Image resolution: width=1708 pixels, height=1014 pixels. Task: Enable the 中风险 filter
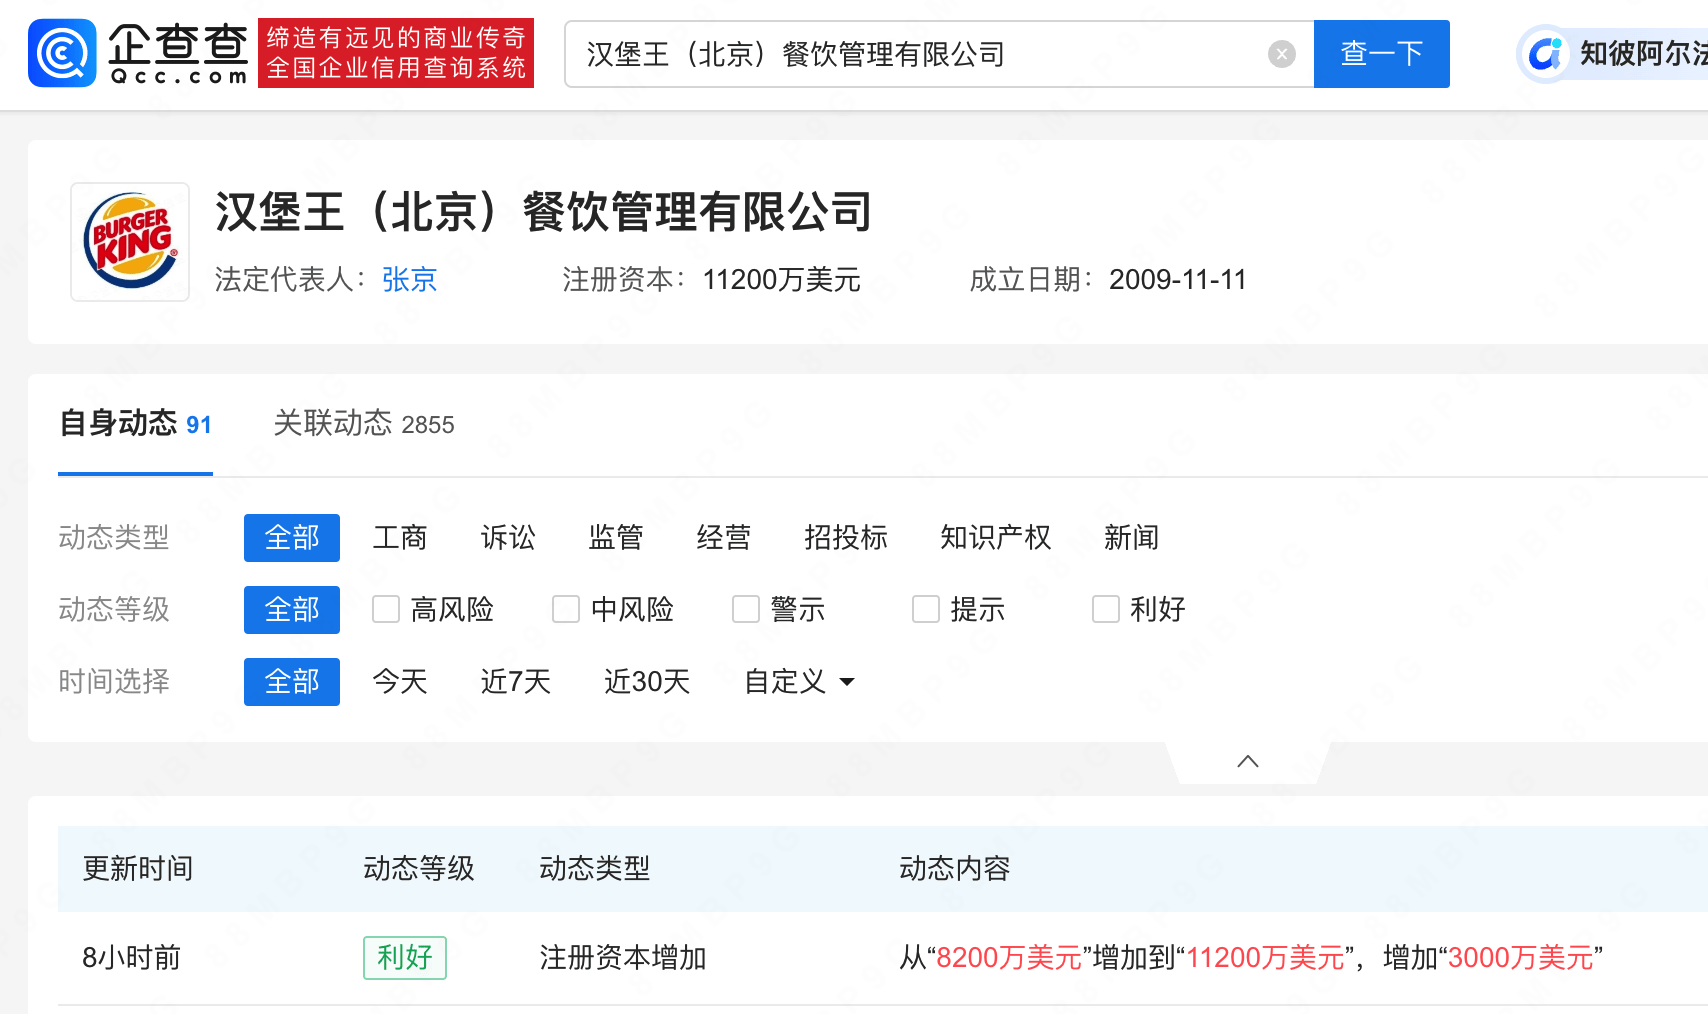coord(565,609)
